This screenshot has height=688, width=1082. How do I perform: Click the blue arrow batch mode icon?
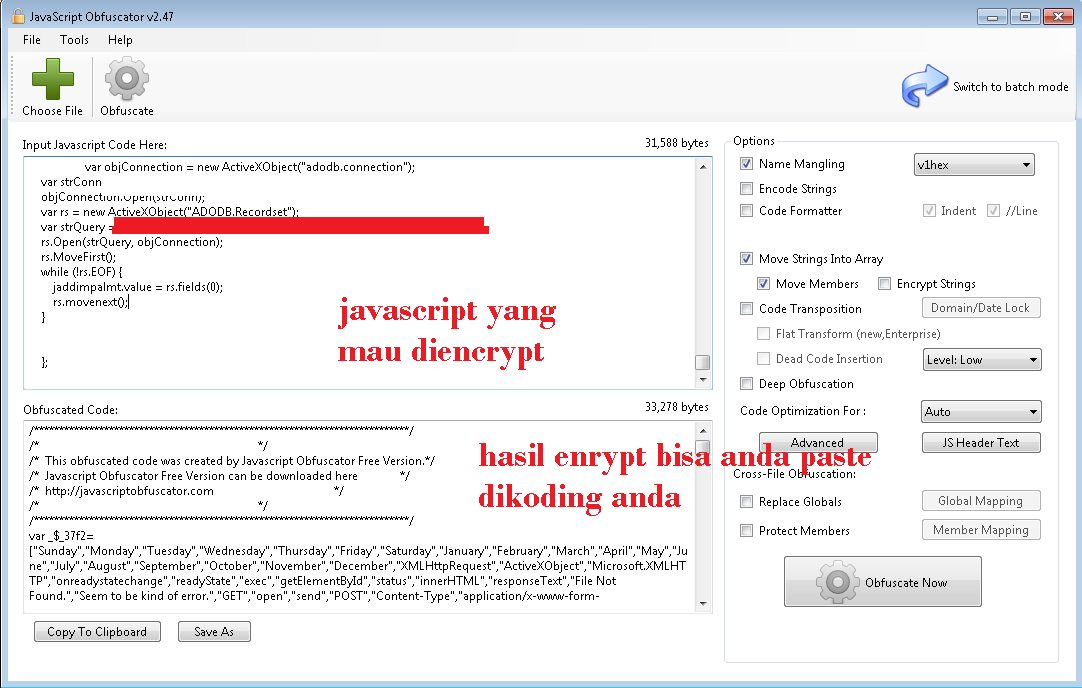tap(925, 86)
